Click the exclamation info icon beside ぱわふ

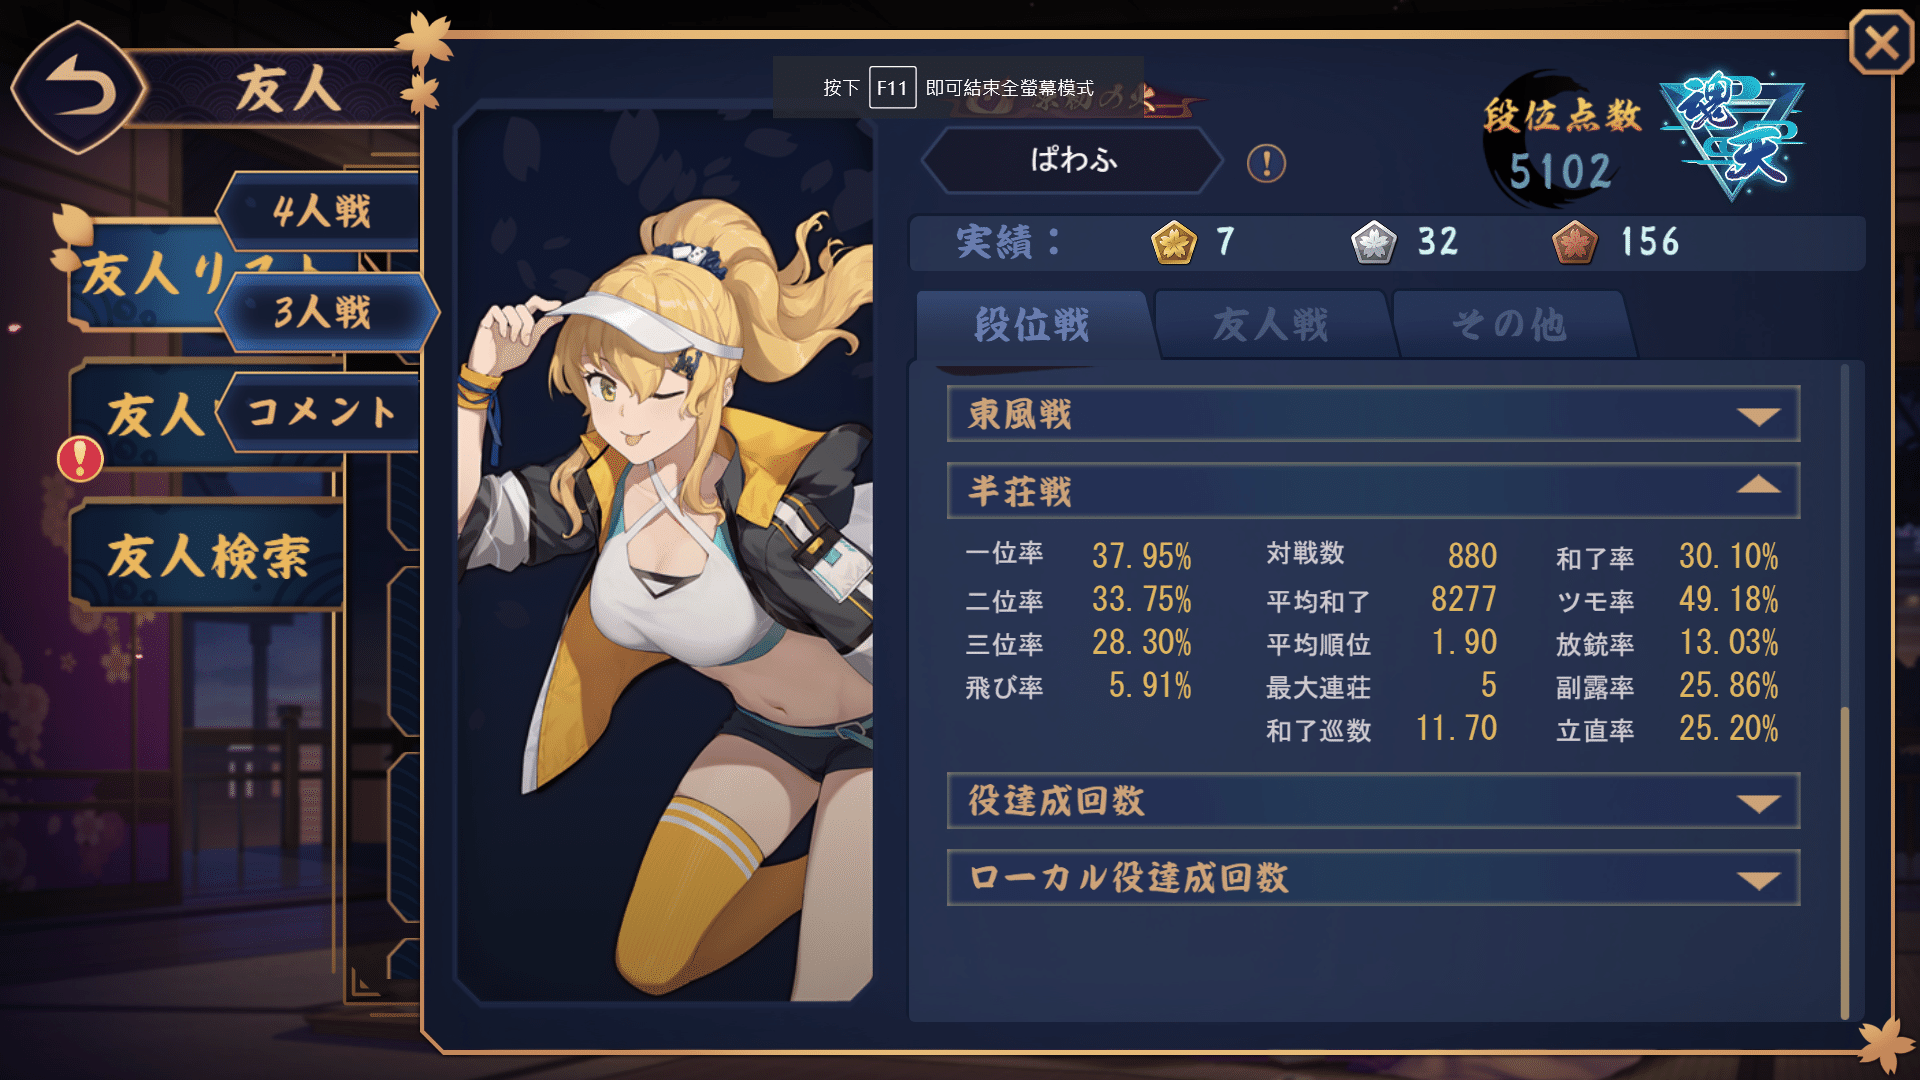(x=1266, y=162)
